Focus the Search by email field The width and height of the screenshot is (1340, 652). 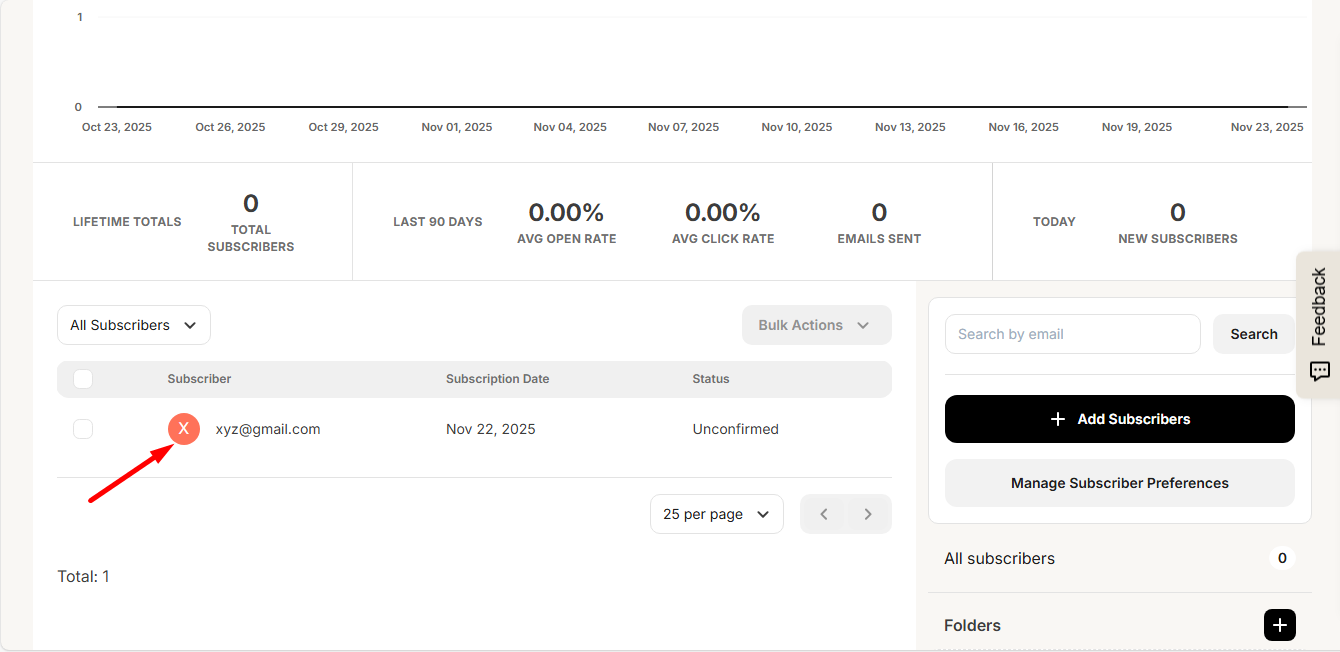(x=1072, y=334)
